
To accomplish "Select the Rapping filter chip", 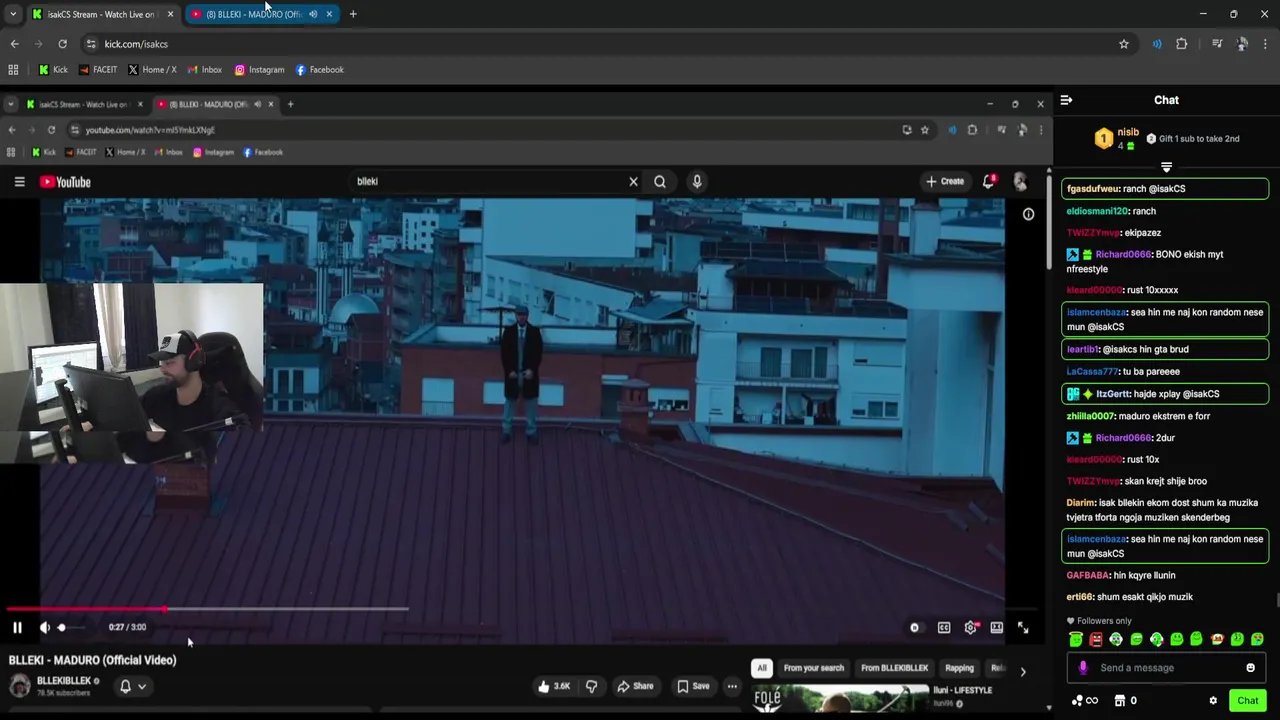I will click(x=959, y=668).
